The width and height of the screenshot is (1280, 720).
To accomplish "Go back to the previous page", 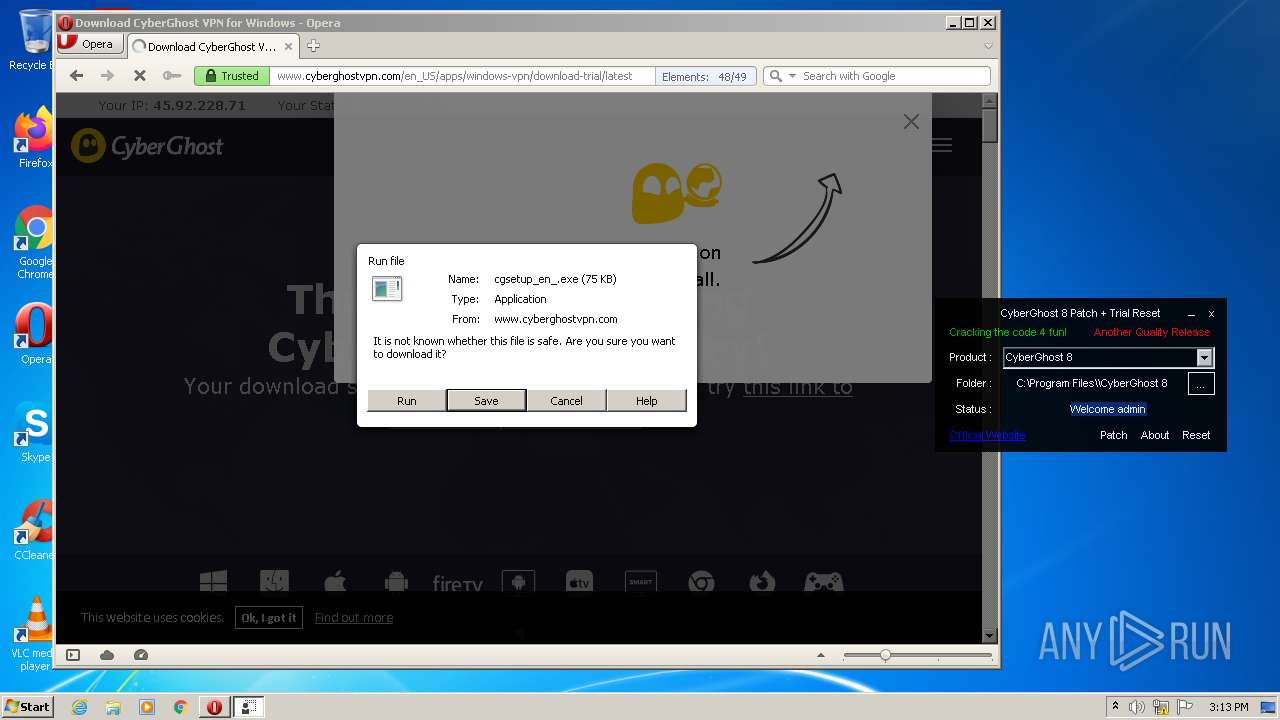I will [76, 76].
